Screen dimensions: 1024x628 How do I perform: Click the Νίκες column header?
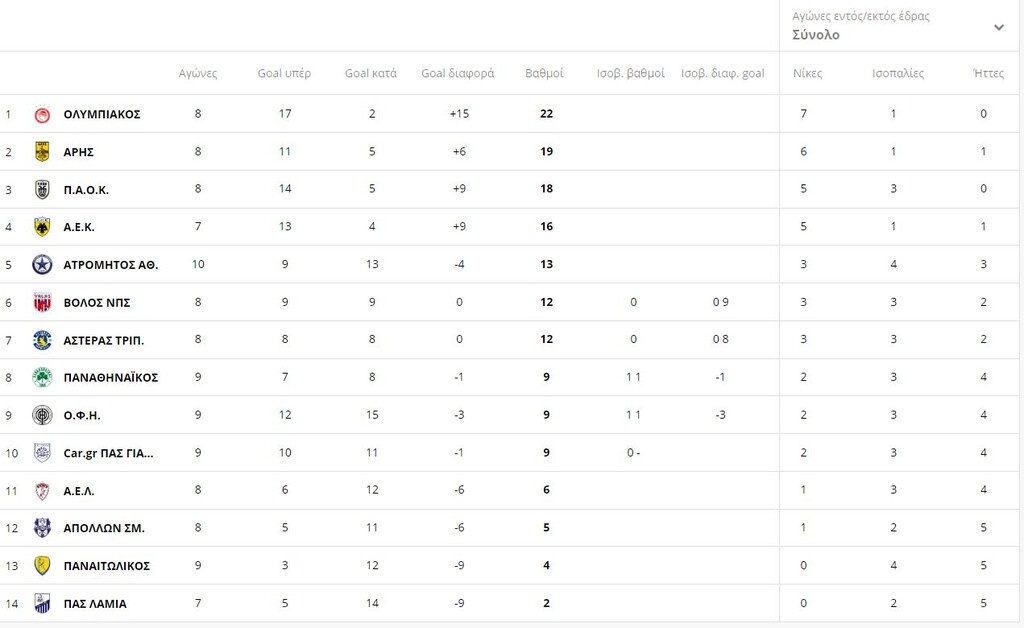[x=807, y=73]
